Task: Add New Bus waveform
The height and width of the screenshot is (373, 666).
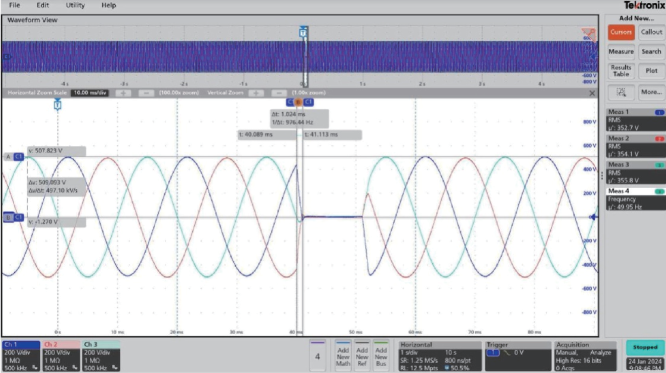Action: (381, 356)
